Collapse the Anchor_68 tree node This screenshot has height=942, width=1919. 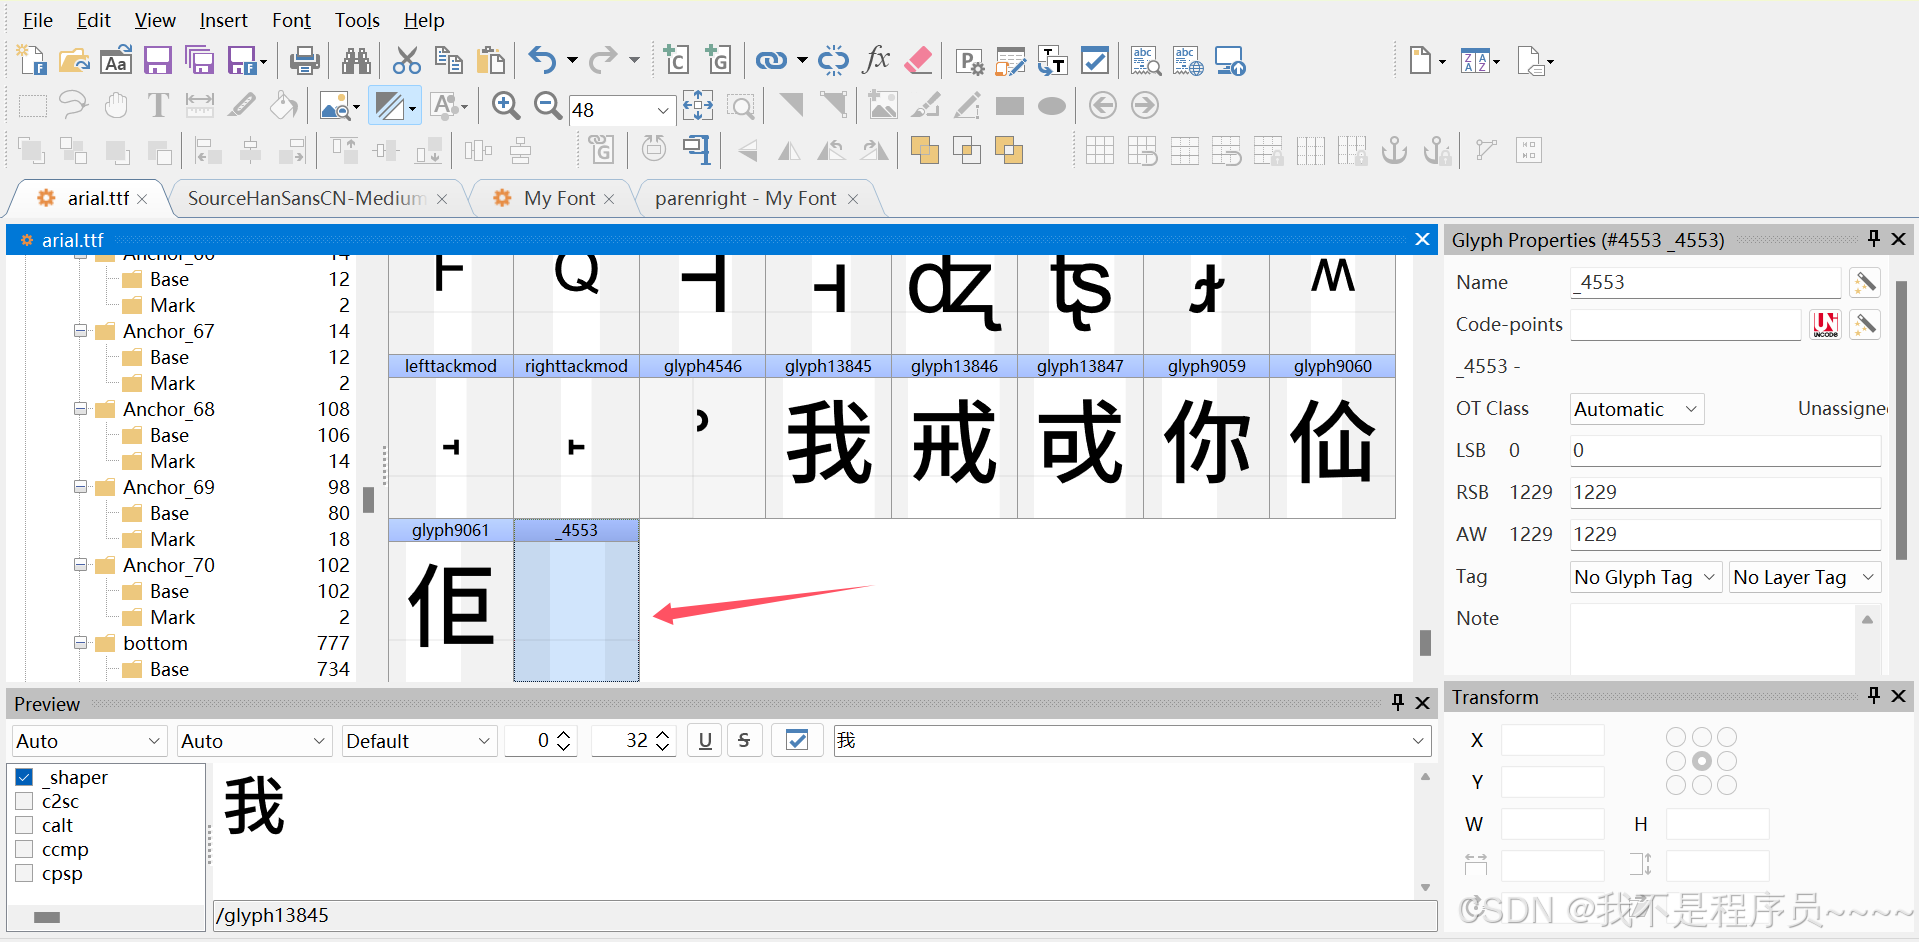click(x=80, y=409)
